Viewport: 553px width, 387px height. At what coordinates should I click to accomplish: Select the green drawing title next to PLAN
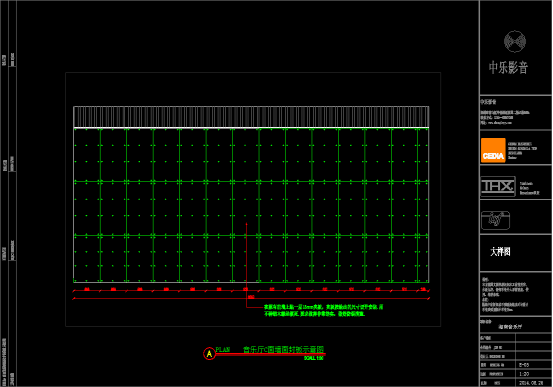click(284, 349)
